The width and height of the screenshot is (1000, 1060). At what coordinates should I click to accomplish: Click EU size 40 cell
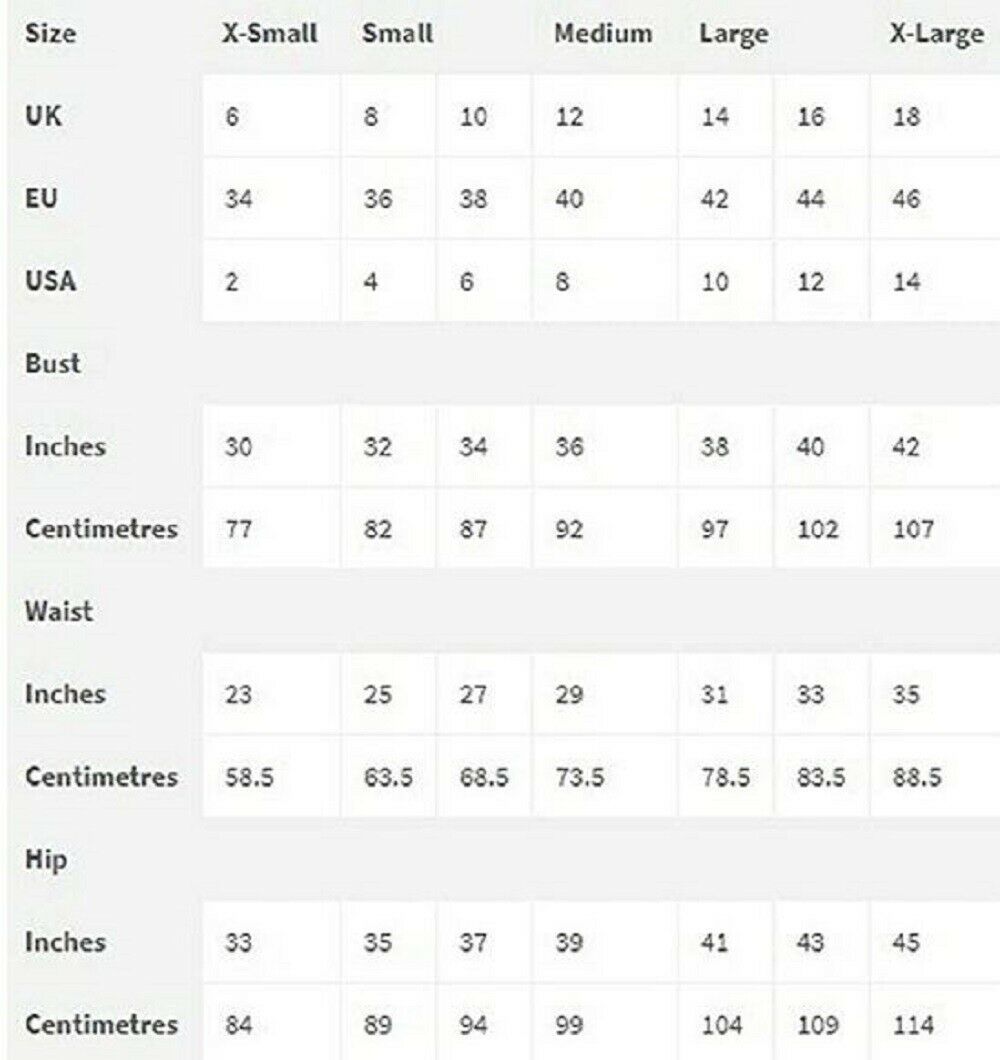click(x=569, y=199)
